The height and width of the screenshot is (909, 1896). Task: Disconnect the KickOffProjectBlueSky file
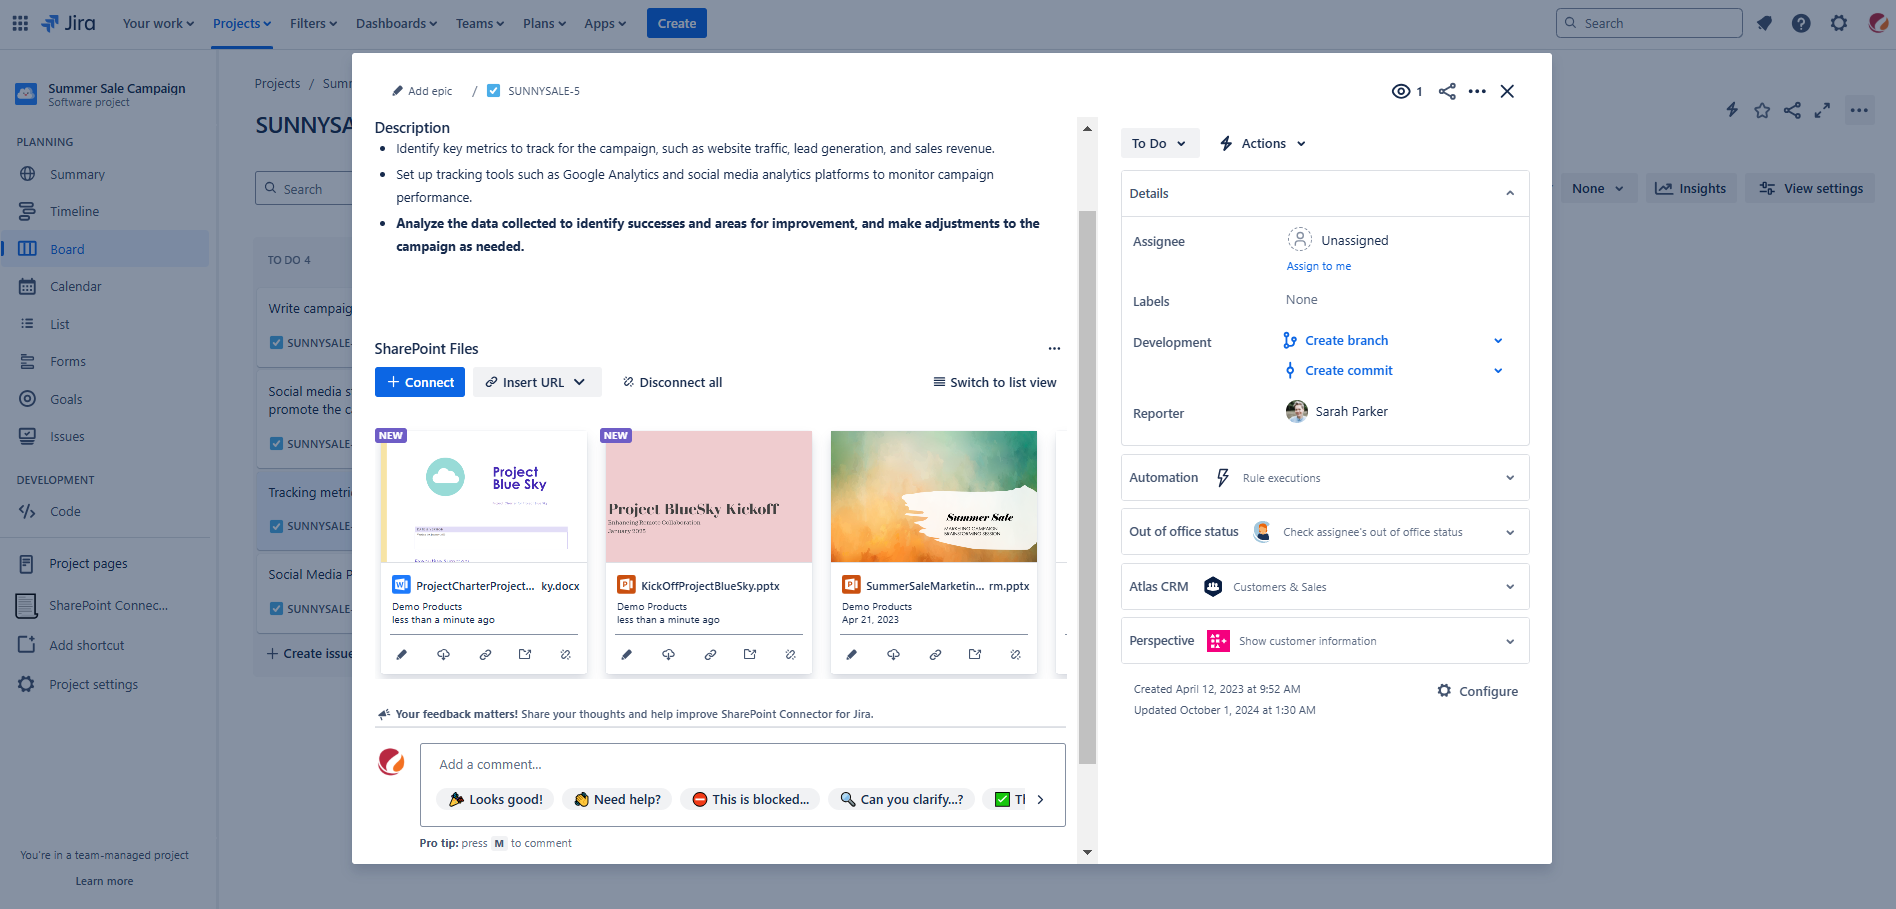[x=790, y=654]
